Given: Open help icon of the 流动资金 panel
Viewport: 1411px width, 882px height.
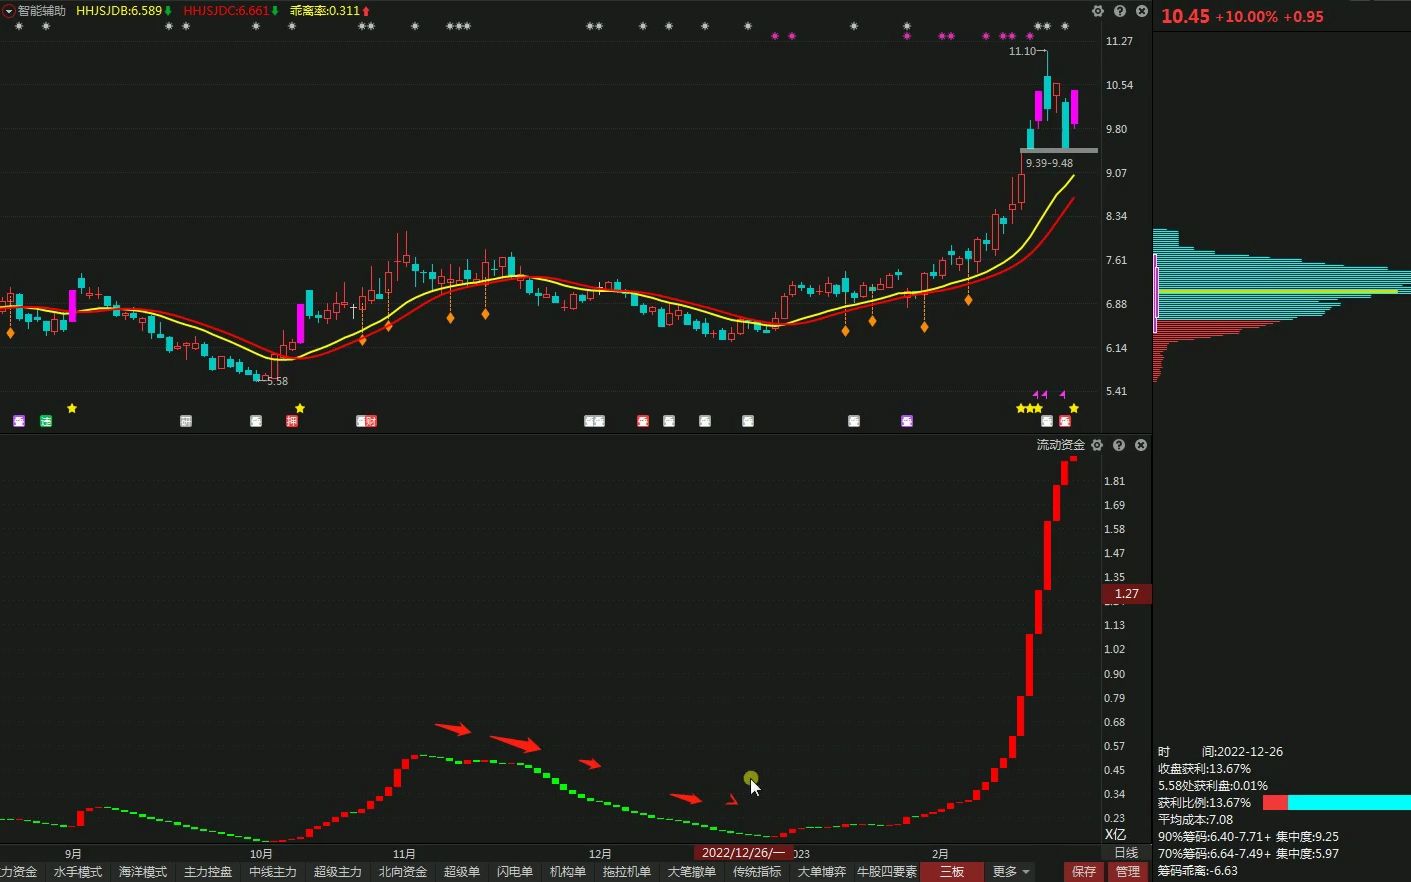Looking at the screenshot, I should pos(1119,445).
